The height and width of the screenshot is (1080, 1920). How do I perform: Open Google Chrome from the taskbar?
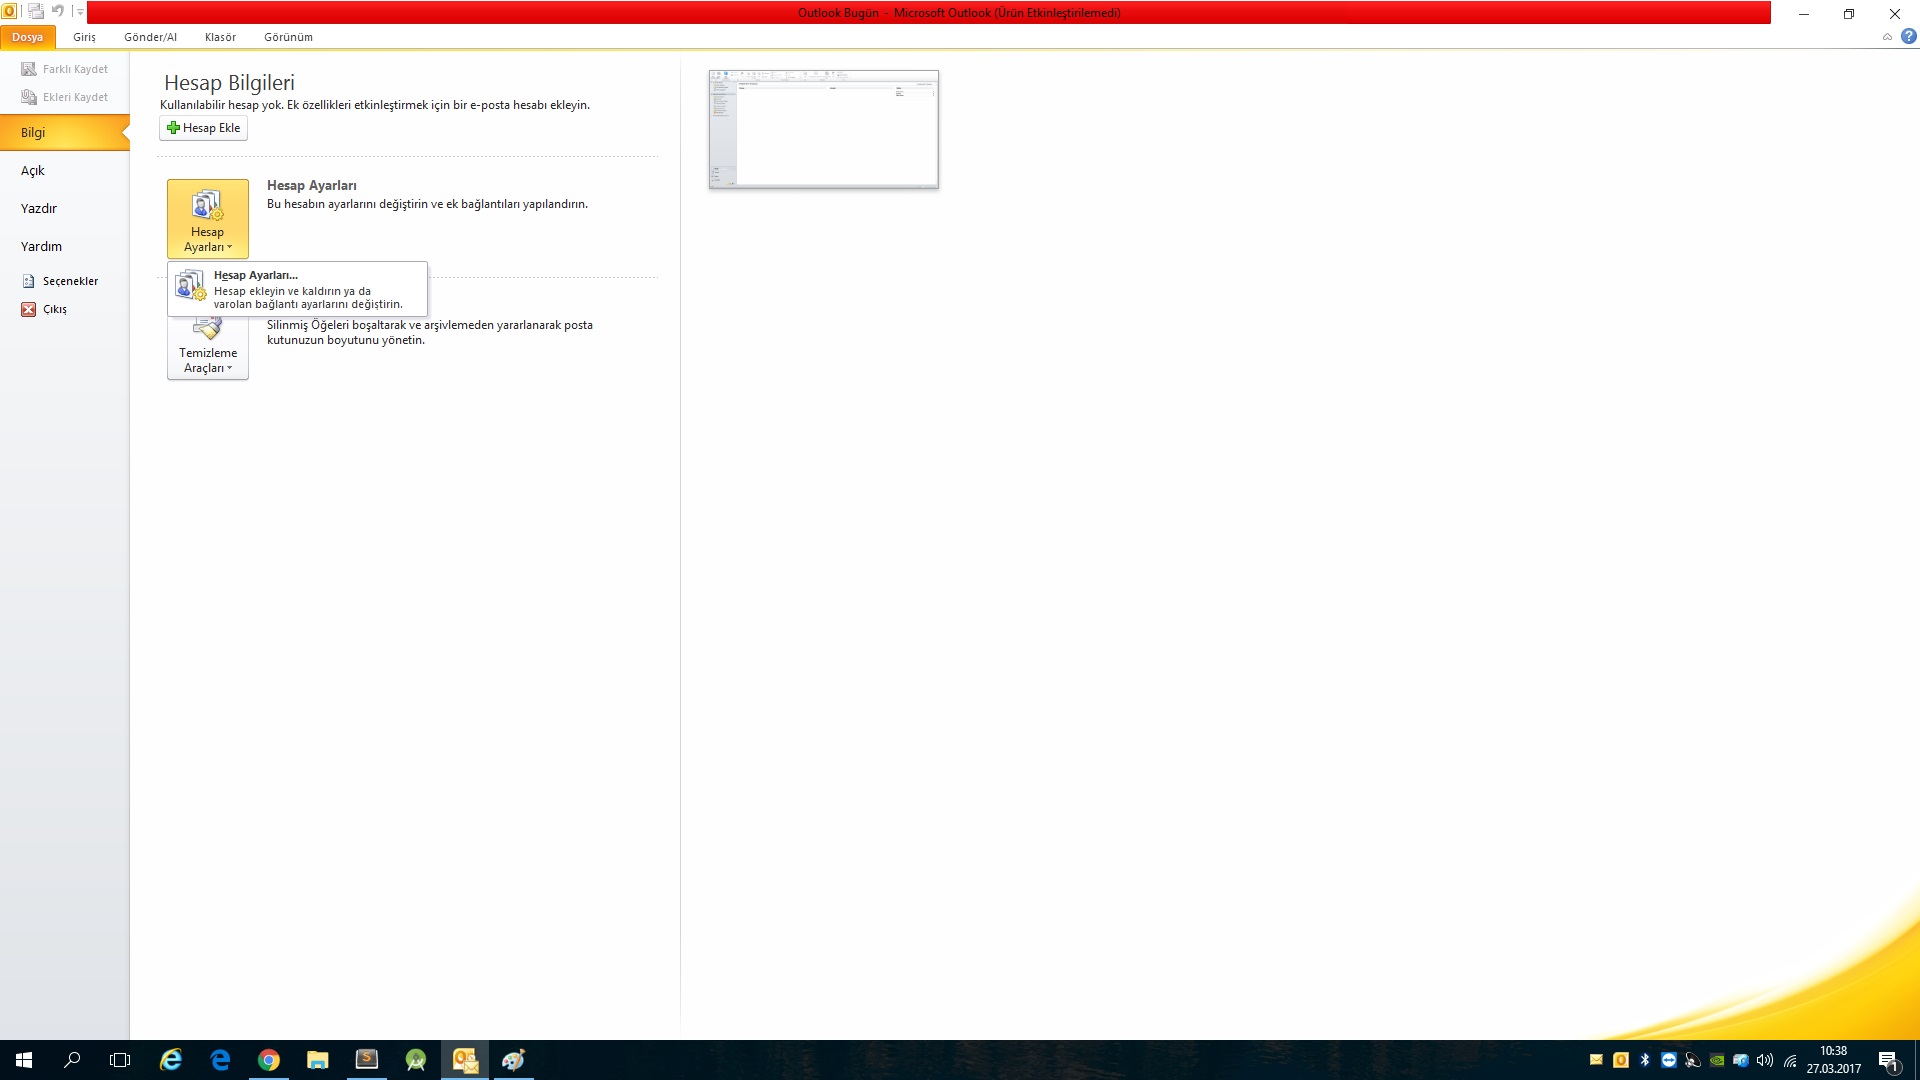coord(269,1060)
